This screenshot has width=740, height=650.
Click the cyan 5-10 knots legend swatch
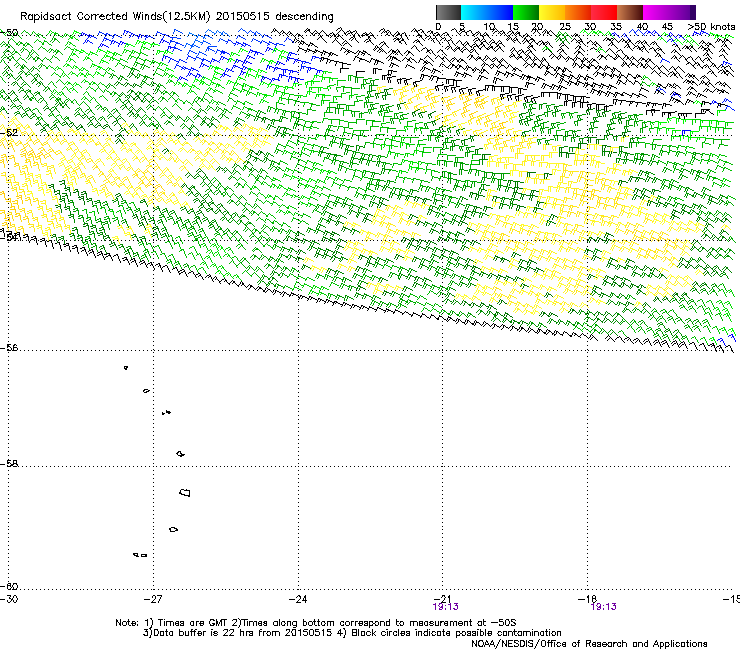pos(474,12)
